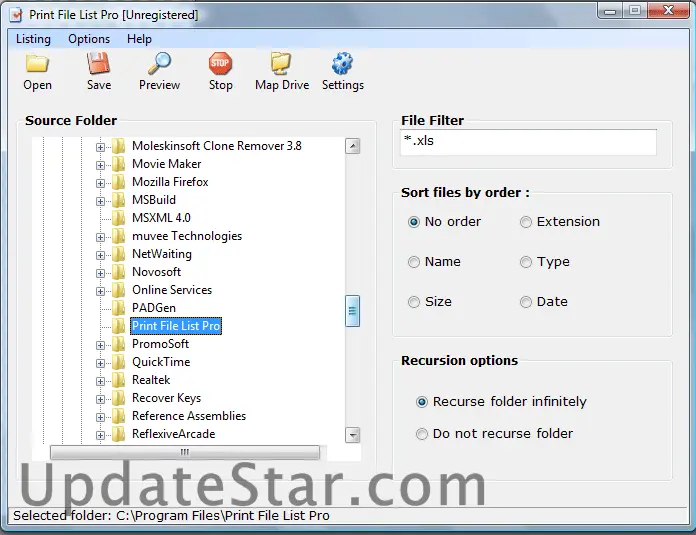
Task: Click the app icon in title bar
Action: click(x=16, y=15)
